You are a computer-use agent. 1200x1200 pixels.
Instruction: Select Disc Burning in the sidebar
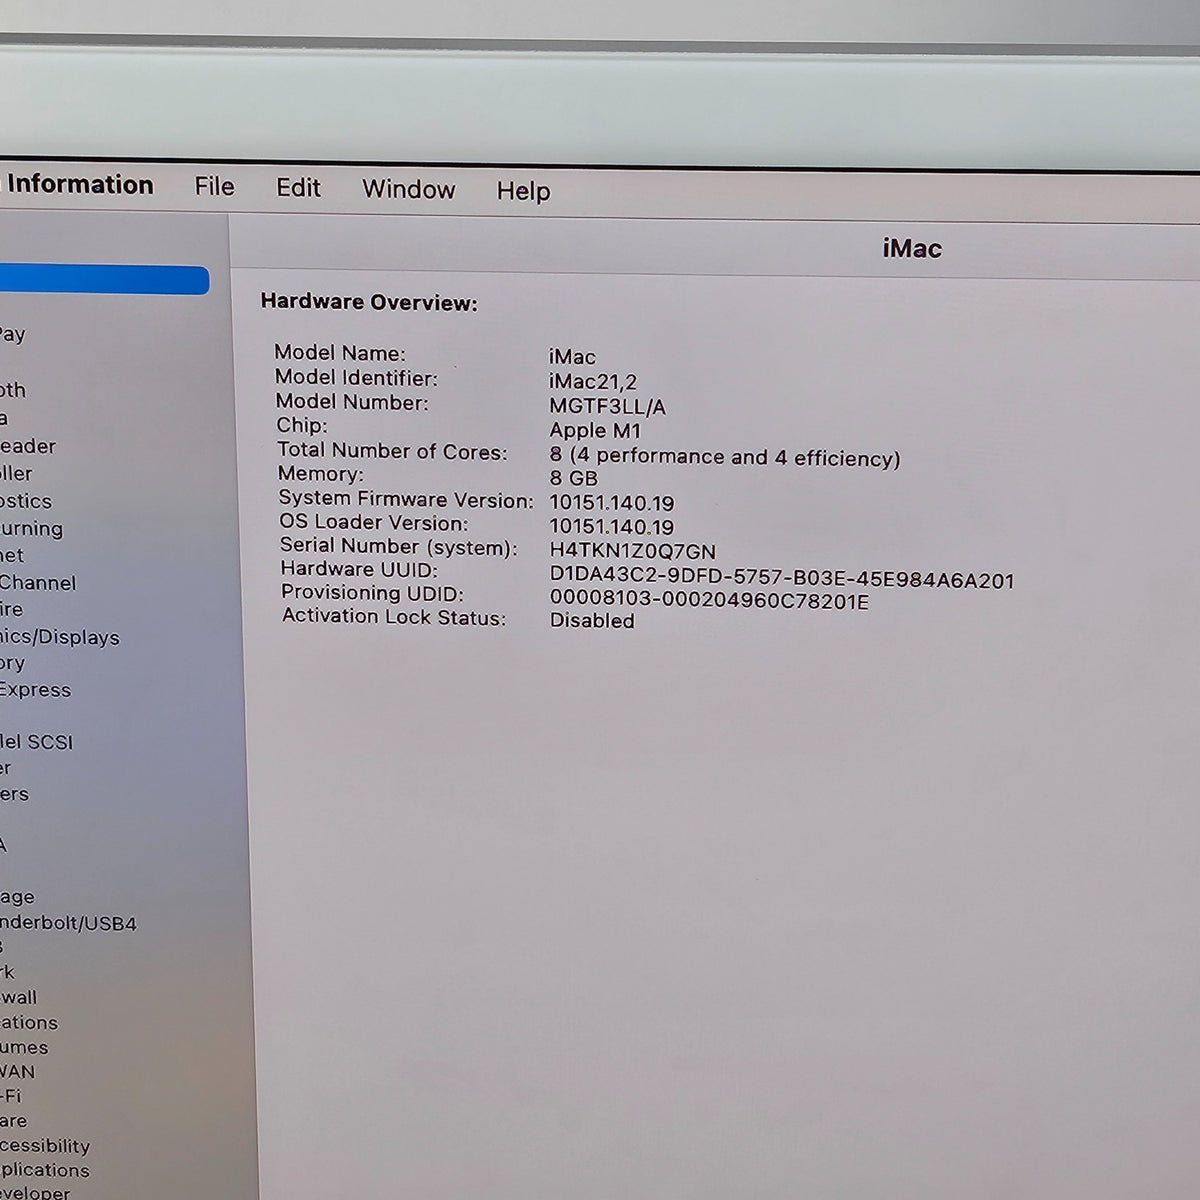(x=31, y=528)
